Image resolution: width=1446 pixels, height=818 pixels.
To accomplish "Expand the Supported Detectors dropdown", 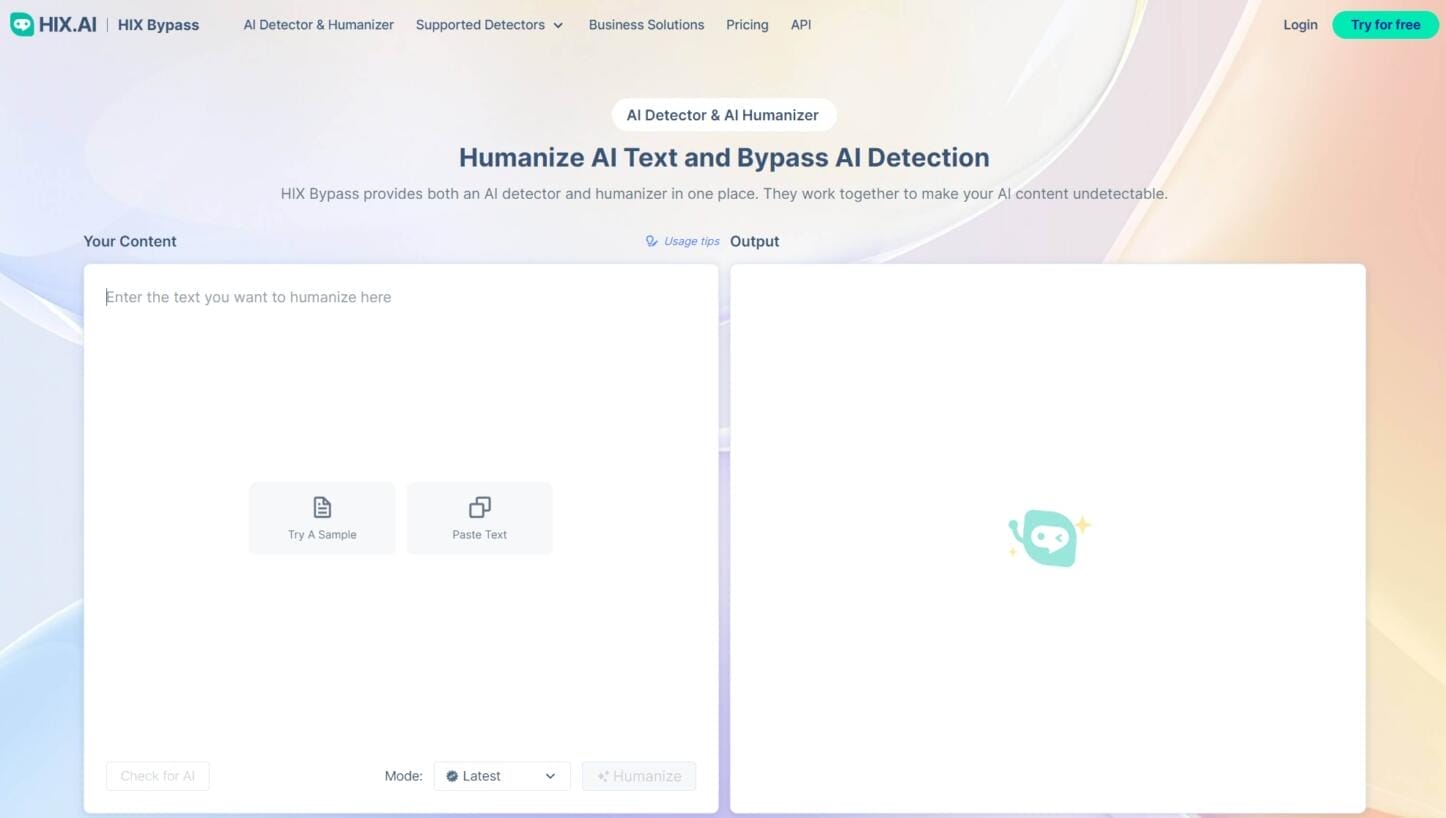I will (x=480, y=24).
